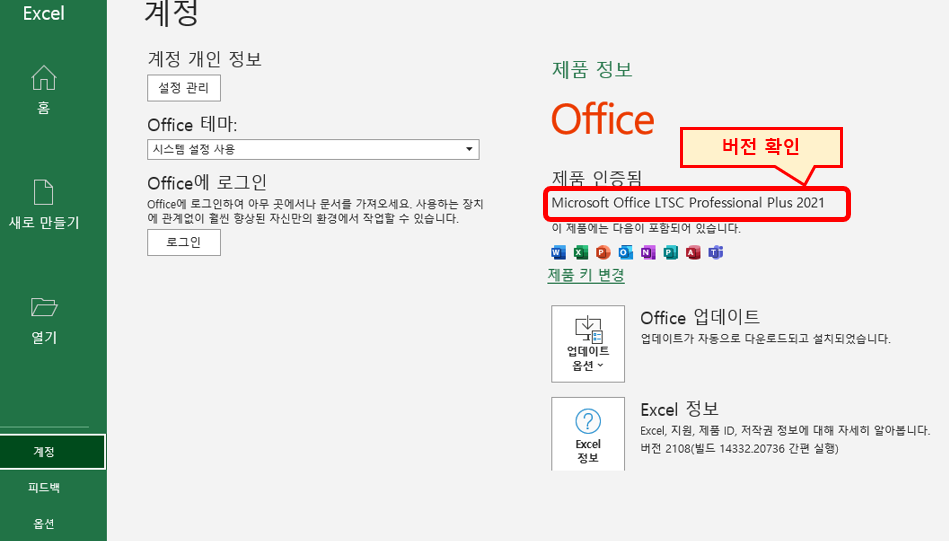The image size is (949, 541).
Task: Click the Teams app icon
Action: [x=715, y=252]
